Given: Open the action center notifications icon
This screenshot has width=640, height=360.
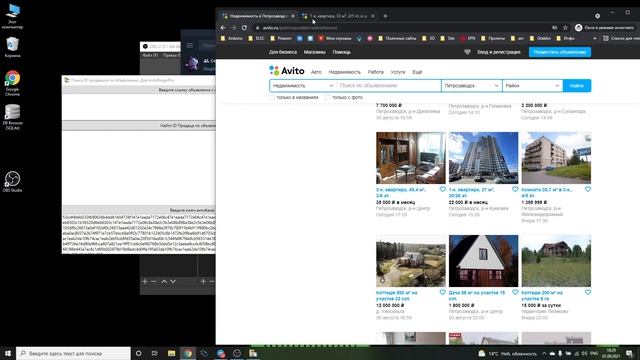Looking at the screenshot, I should [629, 353].
